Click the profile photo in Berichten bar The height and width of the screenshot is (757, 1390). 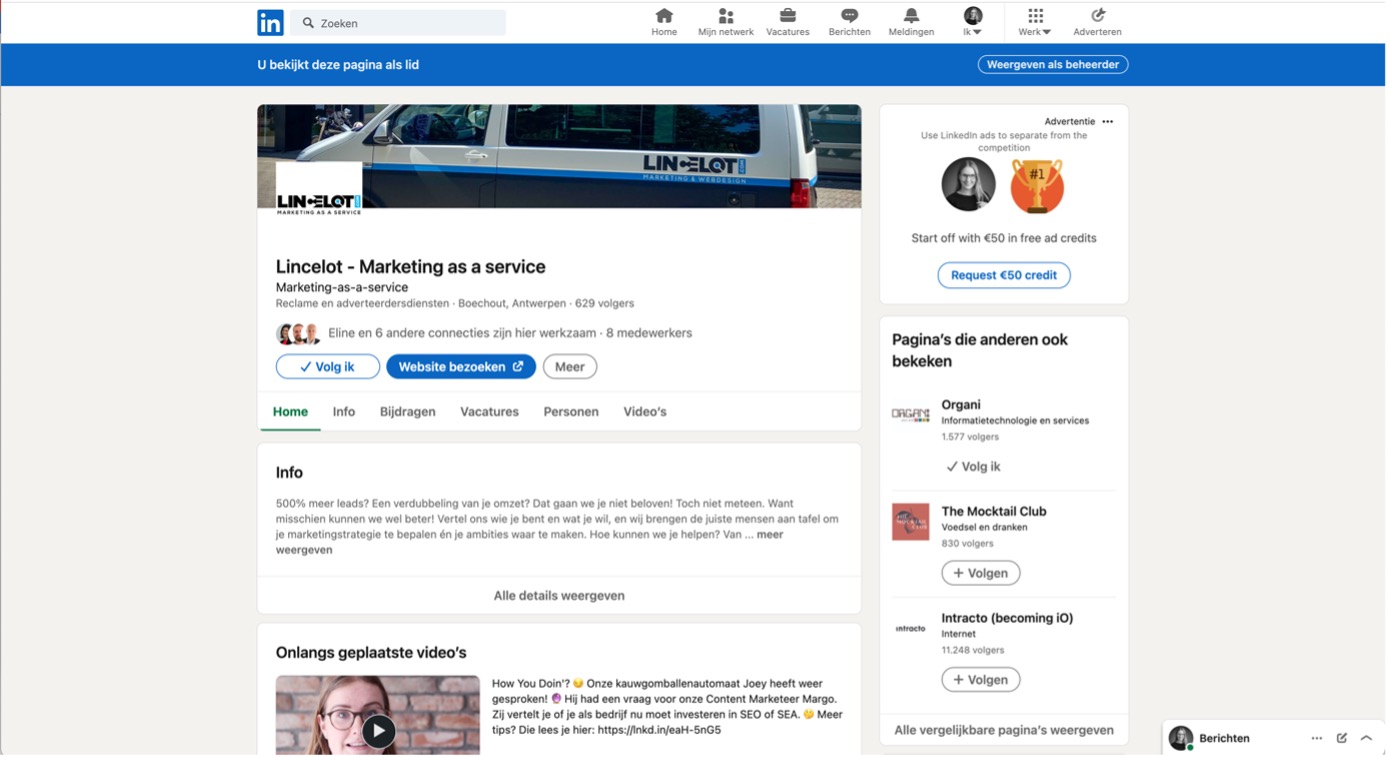pyautogui.click(x=1181, y=738)
